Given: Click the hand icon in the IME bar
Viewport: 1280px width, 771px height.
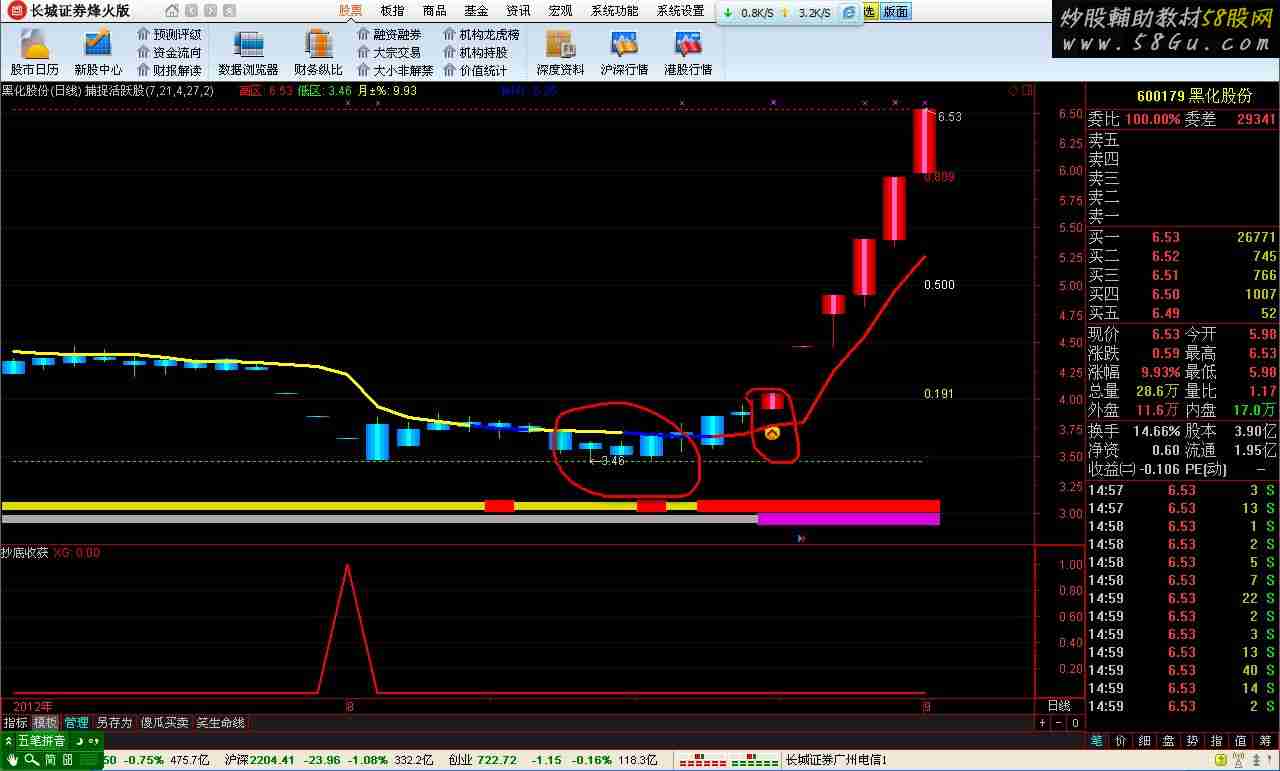Looking at the screenshot, I should click(11, 759).
